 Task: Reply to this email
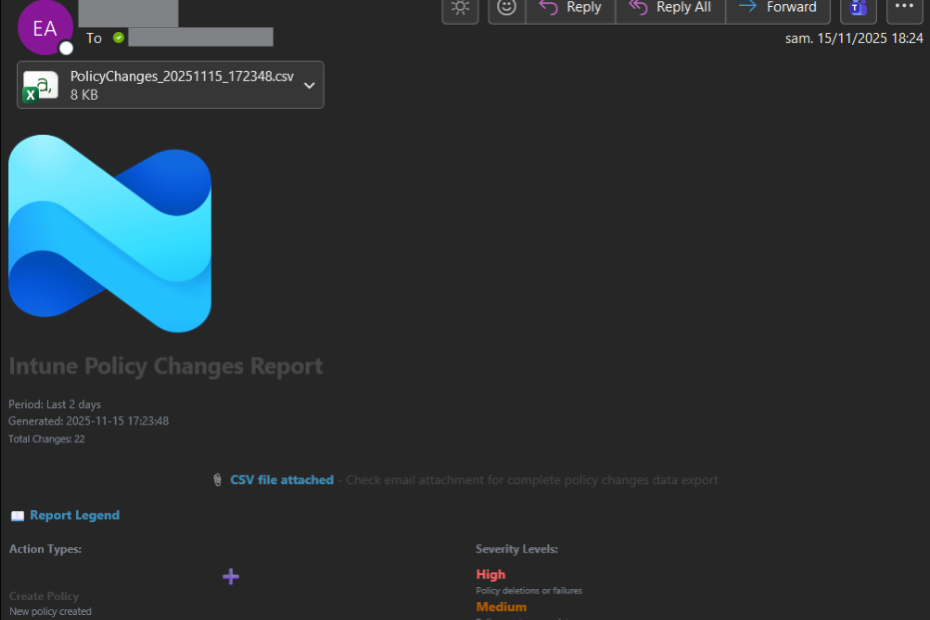571,8
